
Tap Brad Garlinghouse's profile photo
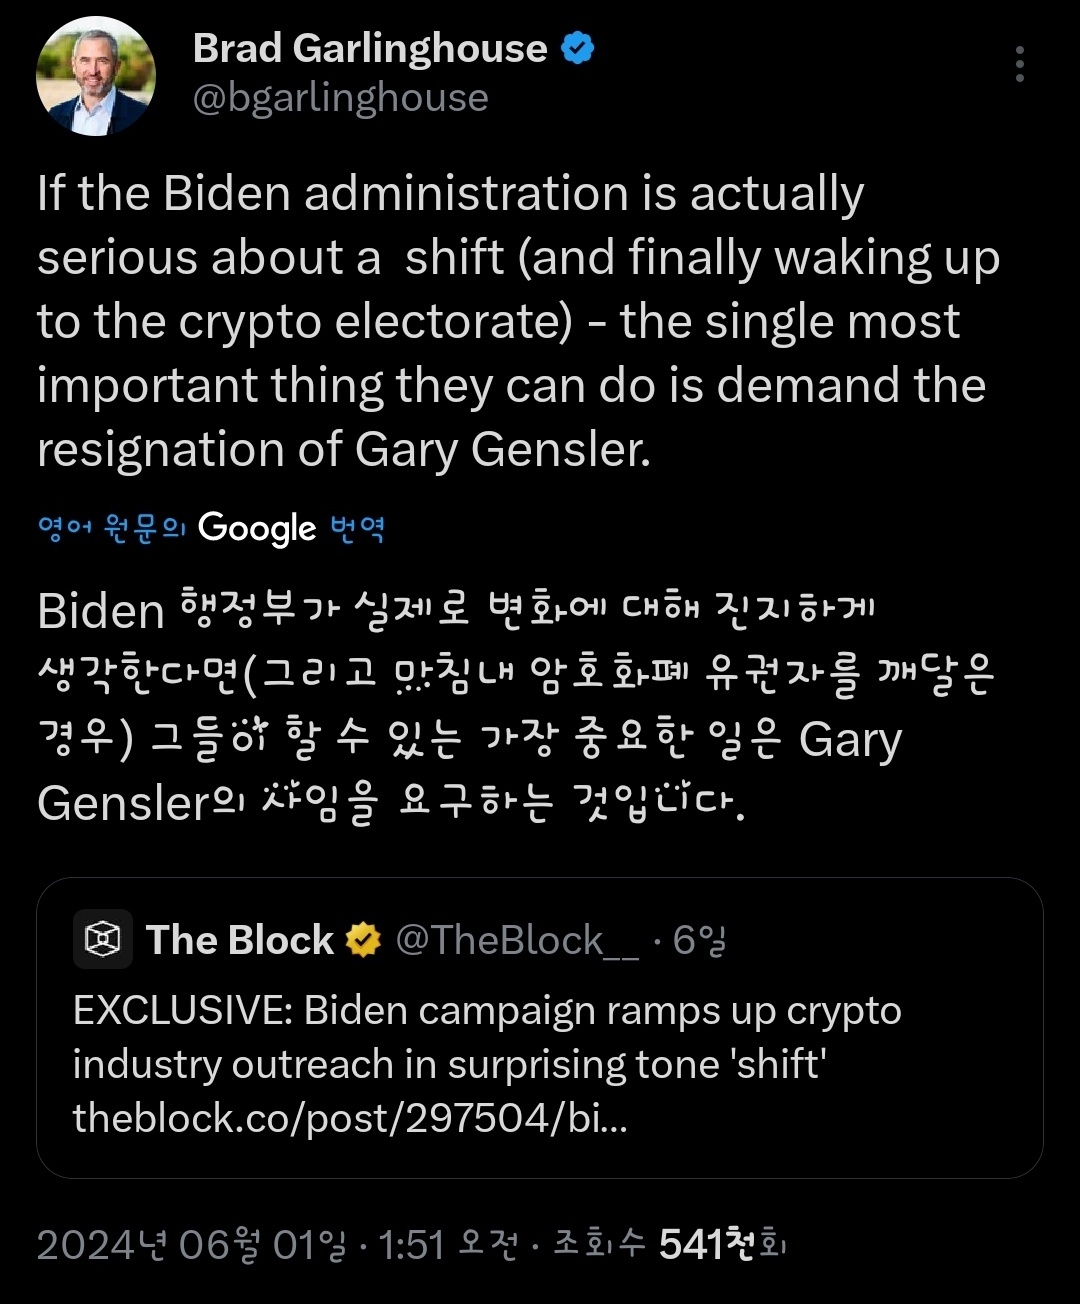pyautogui.click(x=96, y=76)
